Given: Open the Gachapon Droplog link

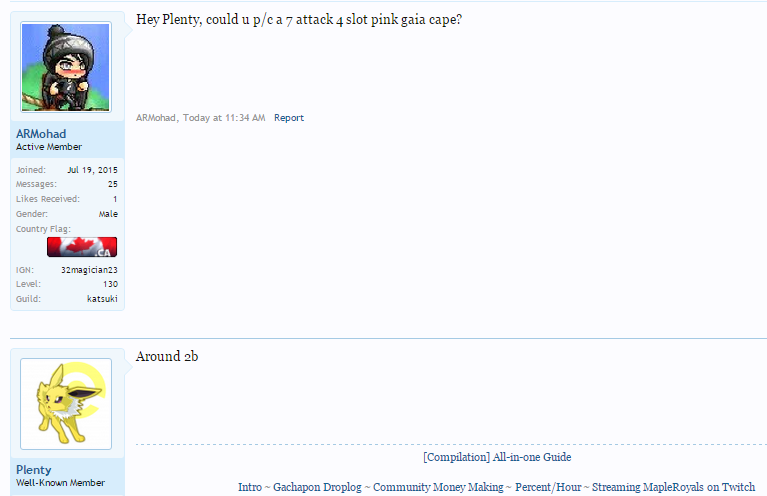Looking at the screenshot, I should coord(317,487).
